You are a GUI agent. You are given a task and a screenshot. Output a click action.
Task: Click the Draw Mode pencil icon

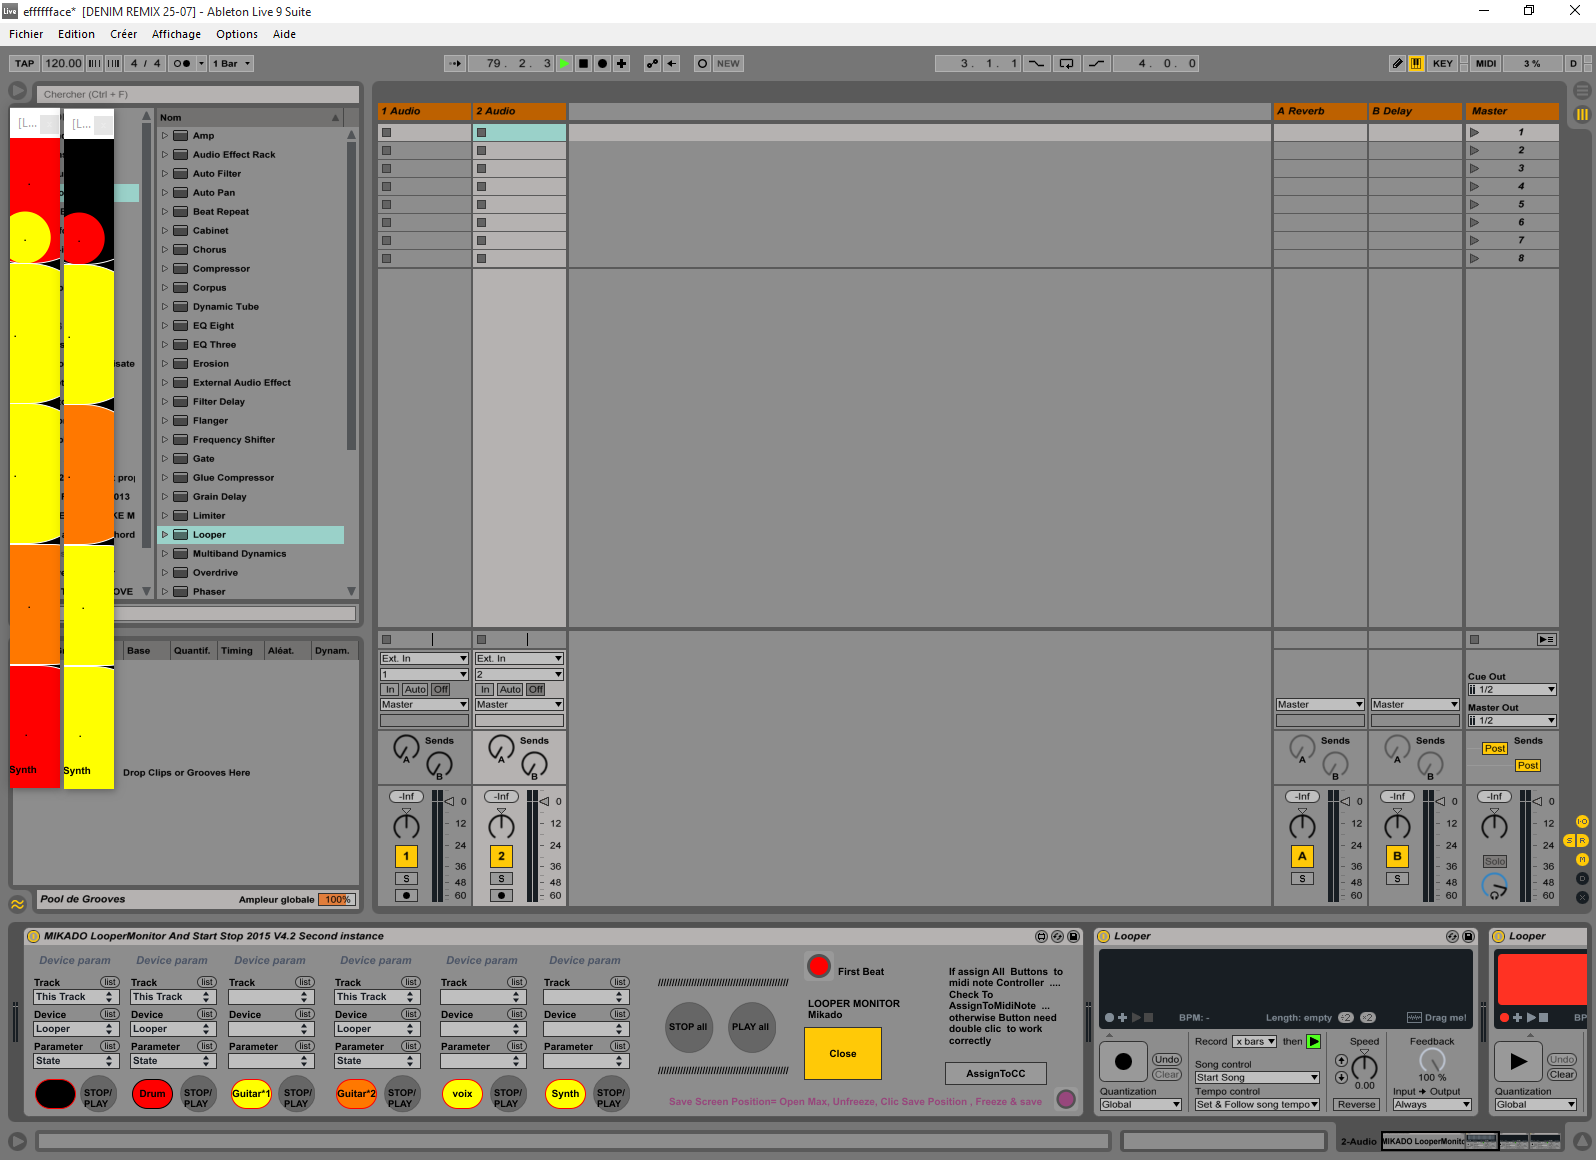(x=1397, y=63)
